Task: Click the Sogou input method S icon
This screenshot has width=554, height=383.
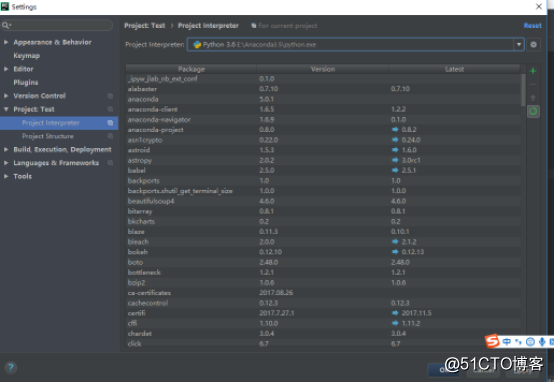Action: [x=492, y=341]
